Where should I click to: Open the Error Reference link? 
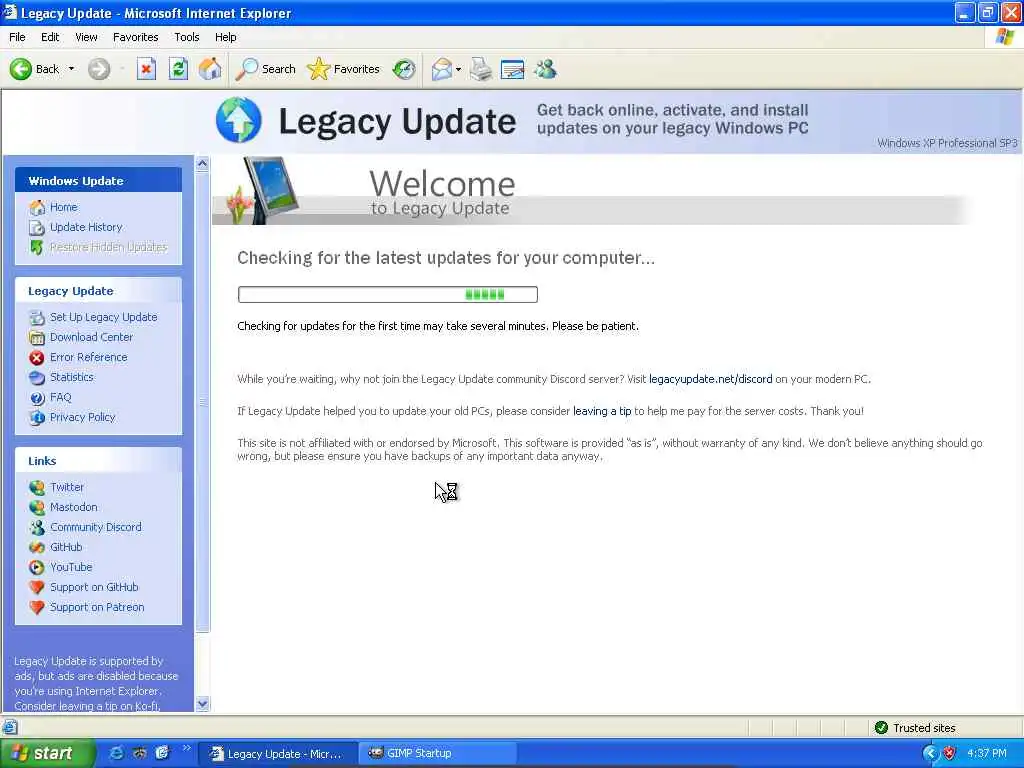coord(89,357)
